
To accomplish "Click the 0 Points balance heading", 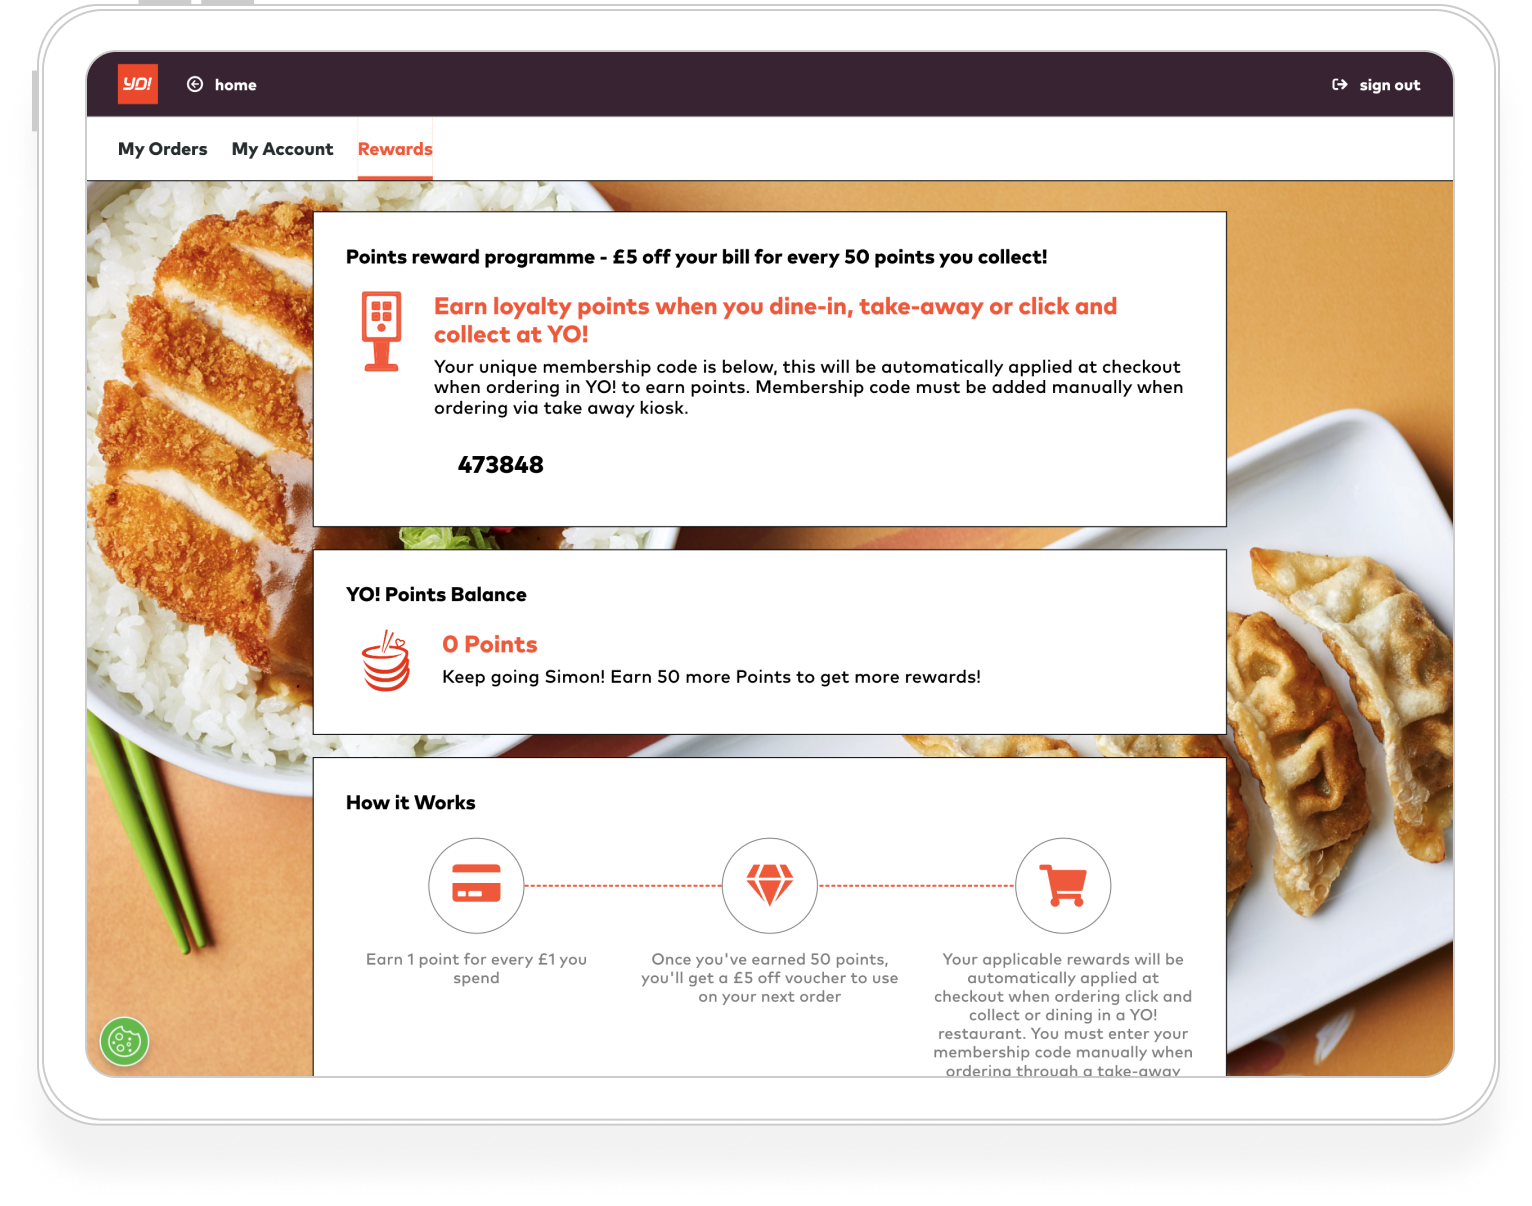I will [x=490, y=645].
